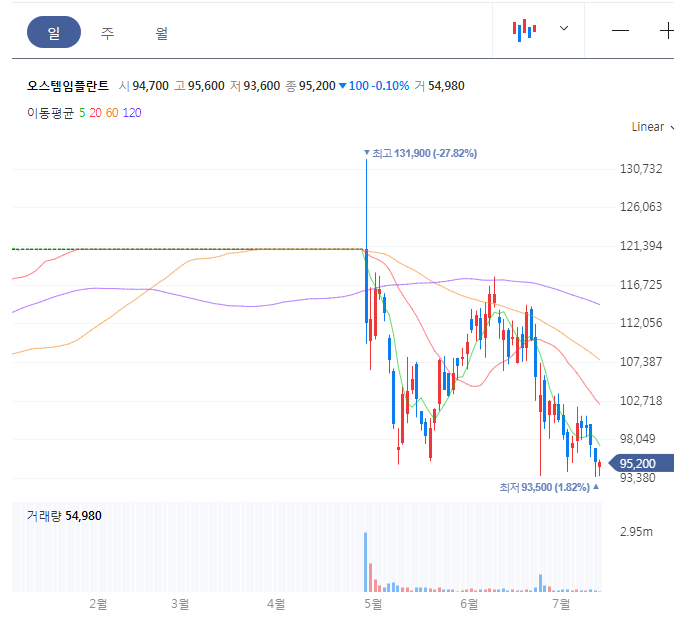Zoom out the chart with minus button
Image resolution: width=674 pixels, height=624 pixels.
620,31
